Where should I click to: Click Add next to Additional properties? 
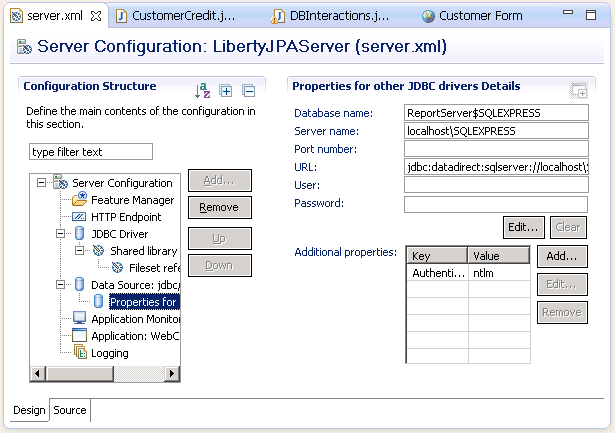(x=561, y=257)
